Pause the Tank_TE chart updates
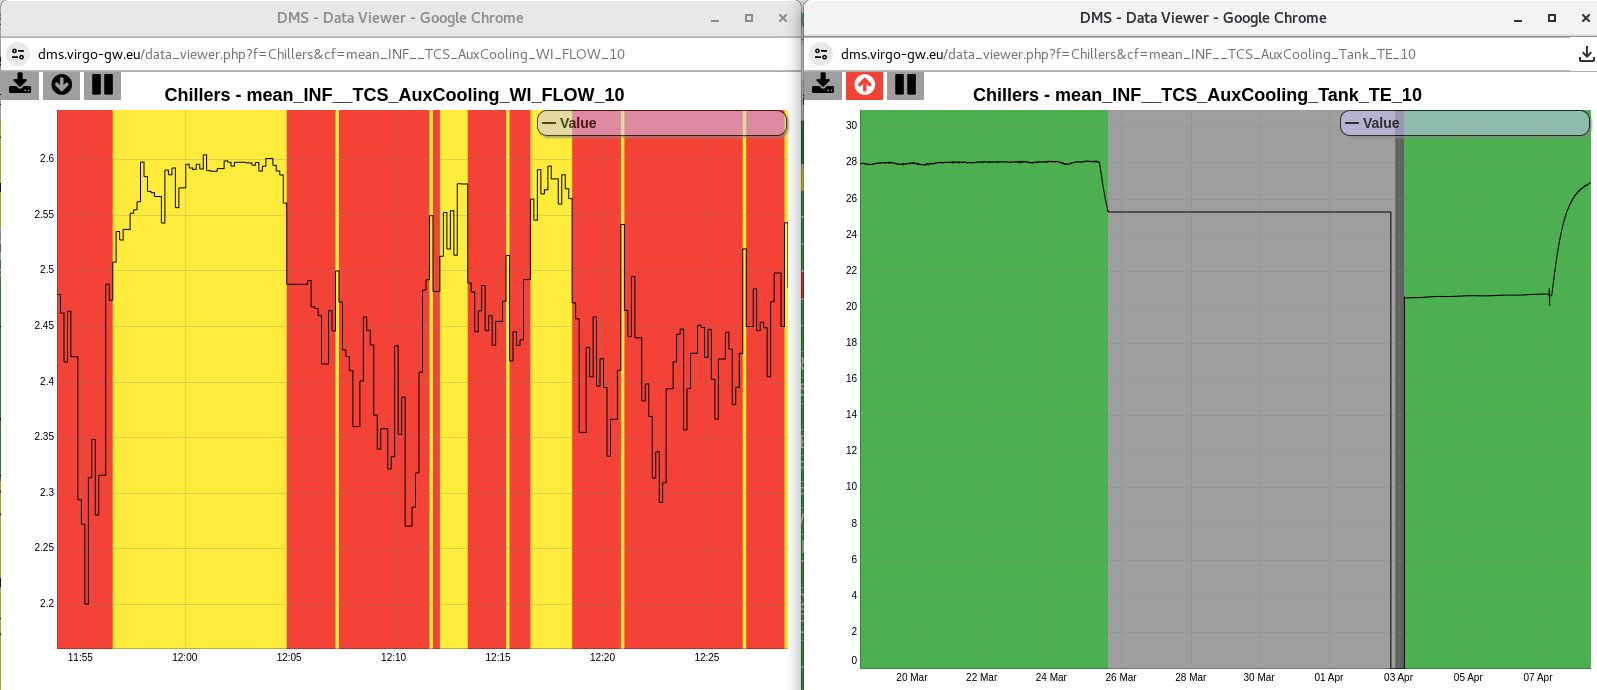 905,85
